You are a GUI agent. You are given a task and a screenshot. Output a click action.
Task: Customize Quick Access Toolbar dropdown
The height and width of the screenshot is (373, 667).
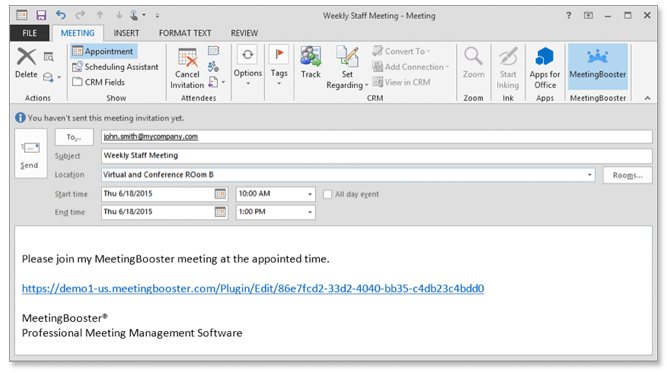coord(157,16)
